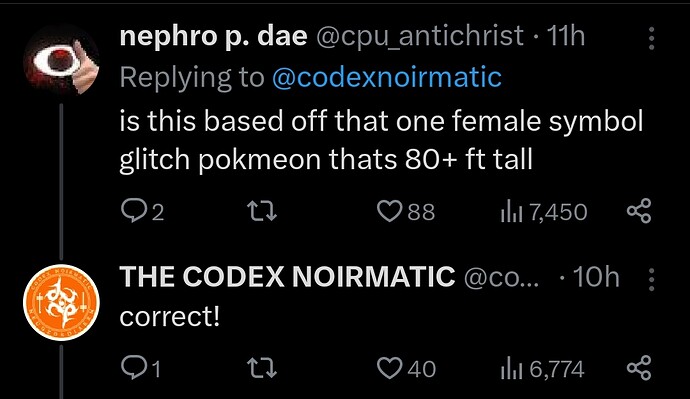This screenshot has width=690, height=399.
Task: Visit nephro p. dae's profile name
Action: tap(213, 37)
